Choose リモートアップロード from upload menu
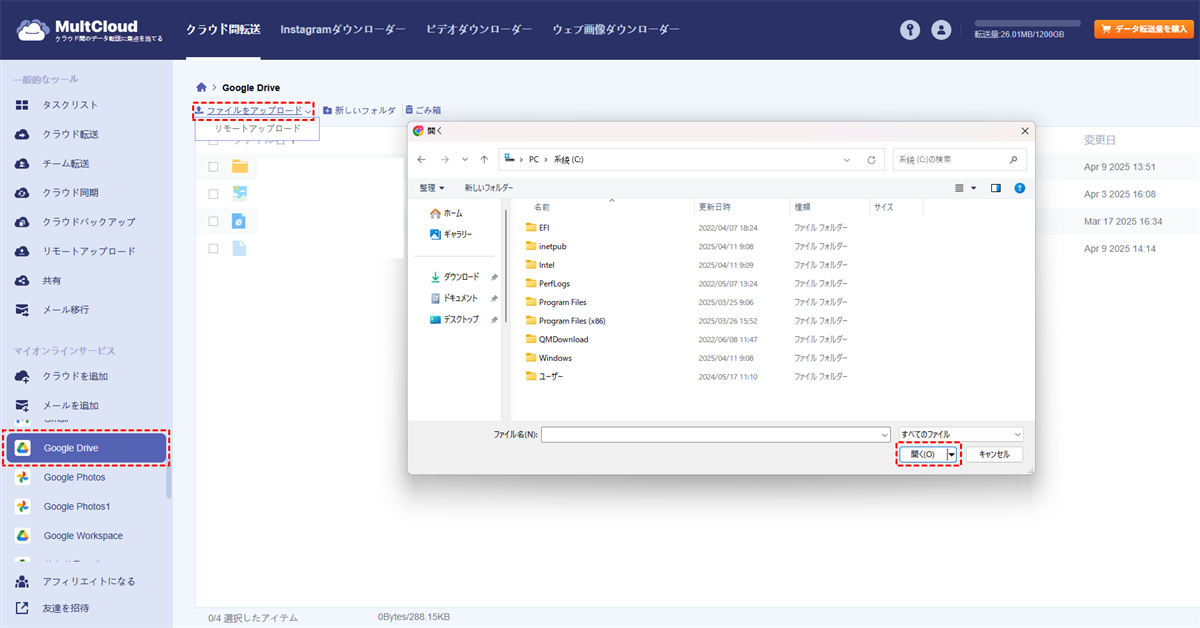The width and height of the screenshot is (1200, 628). click(x=257, y=129)
